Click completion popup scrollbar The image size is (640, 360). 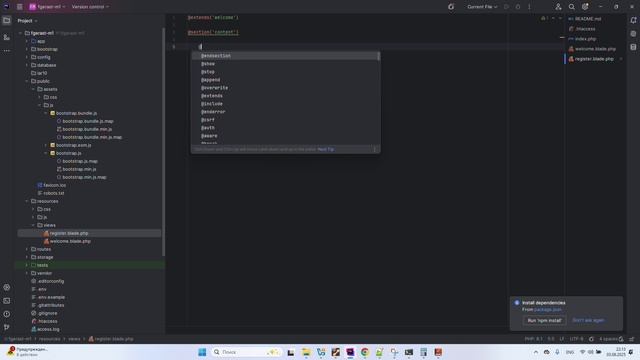coord(379,56)
